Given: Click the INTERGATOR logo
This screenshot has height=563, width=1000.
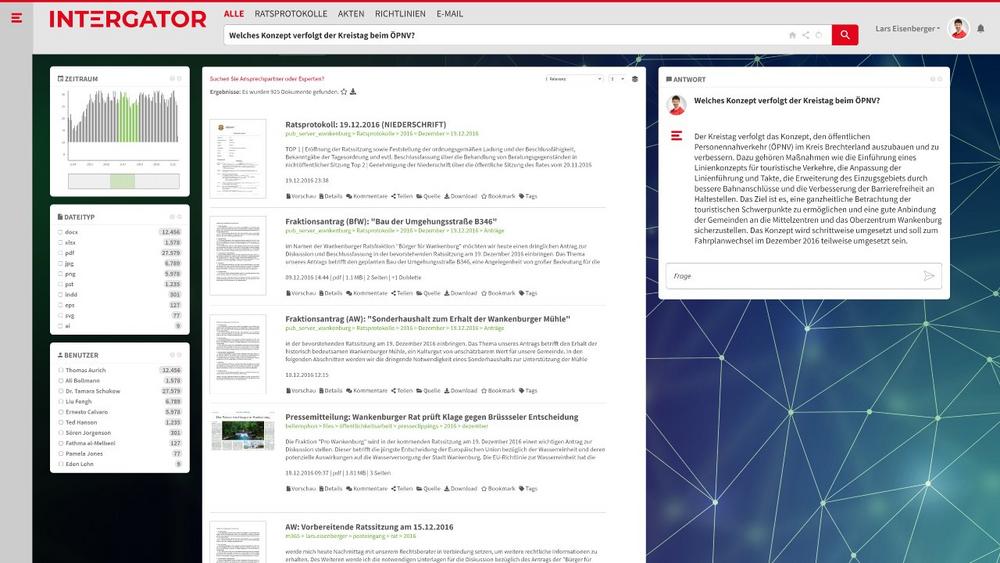Looking at the screenshot, I should [128, 19].
